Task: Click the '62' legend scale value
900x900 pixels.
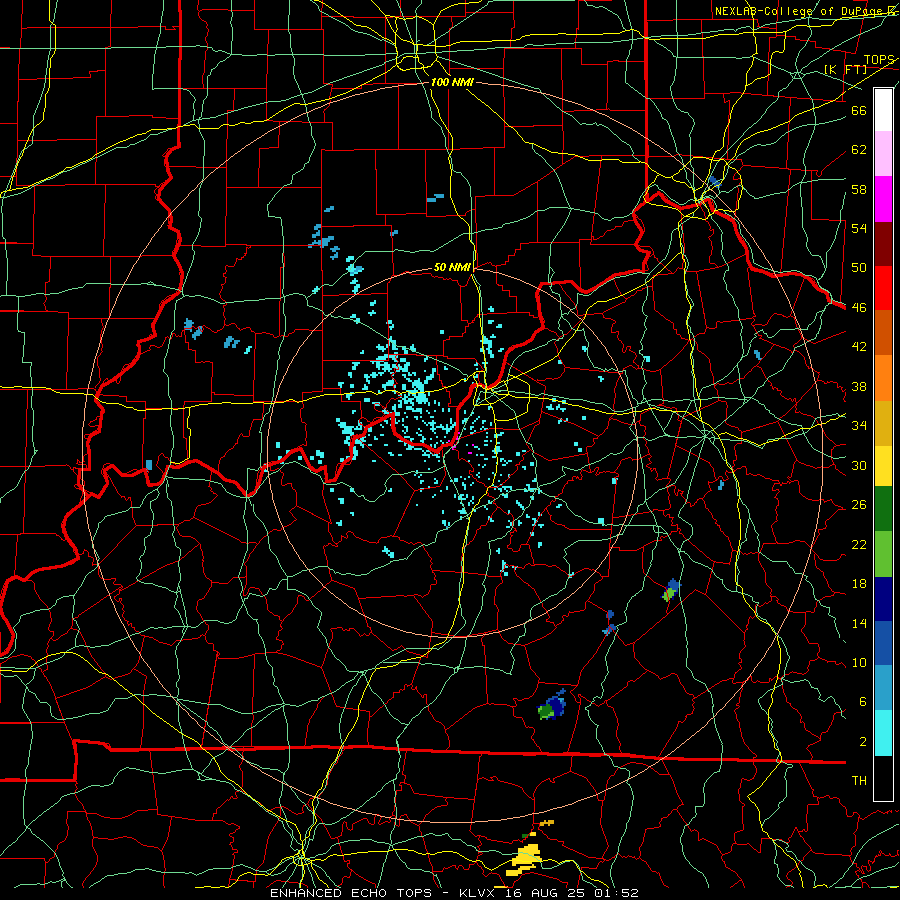Action: (x=859, y=149)
